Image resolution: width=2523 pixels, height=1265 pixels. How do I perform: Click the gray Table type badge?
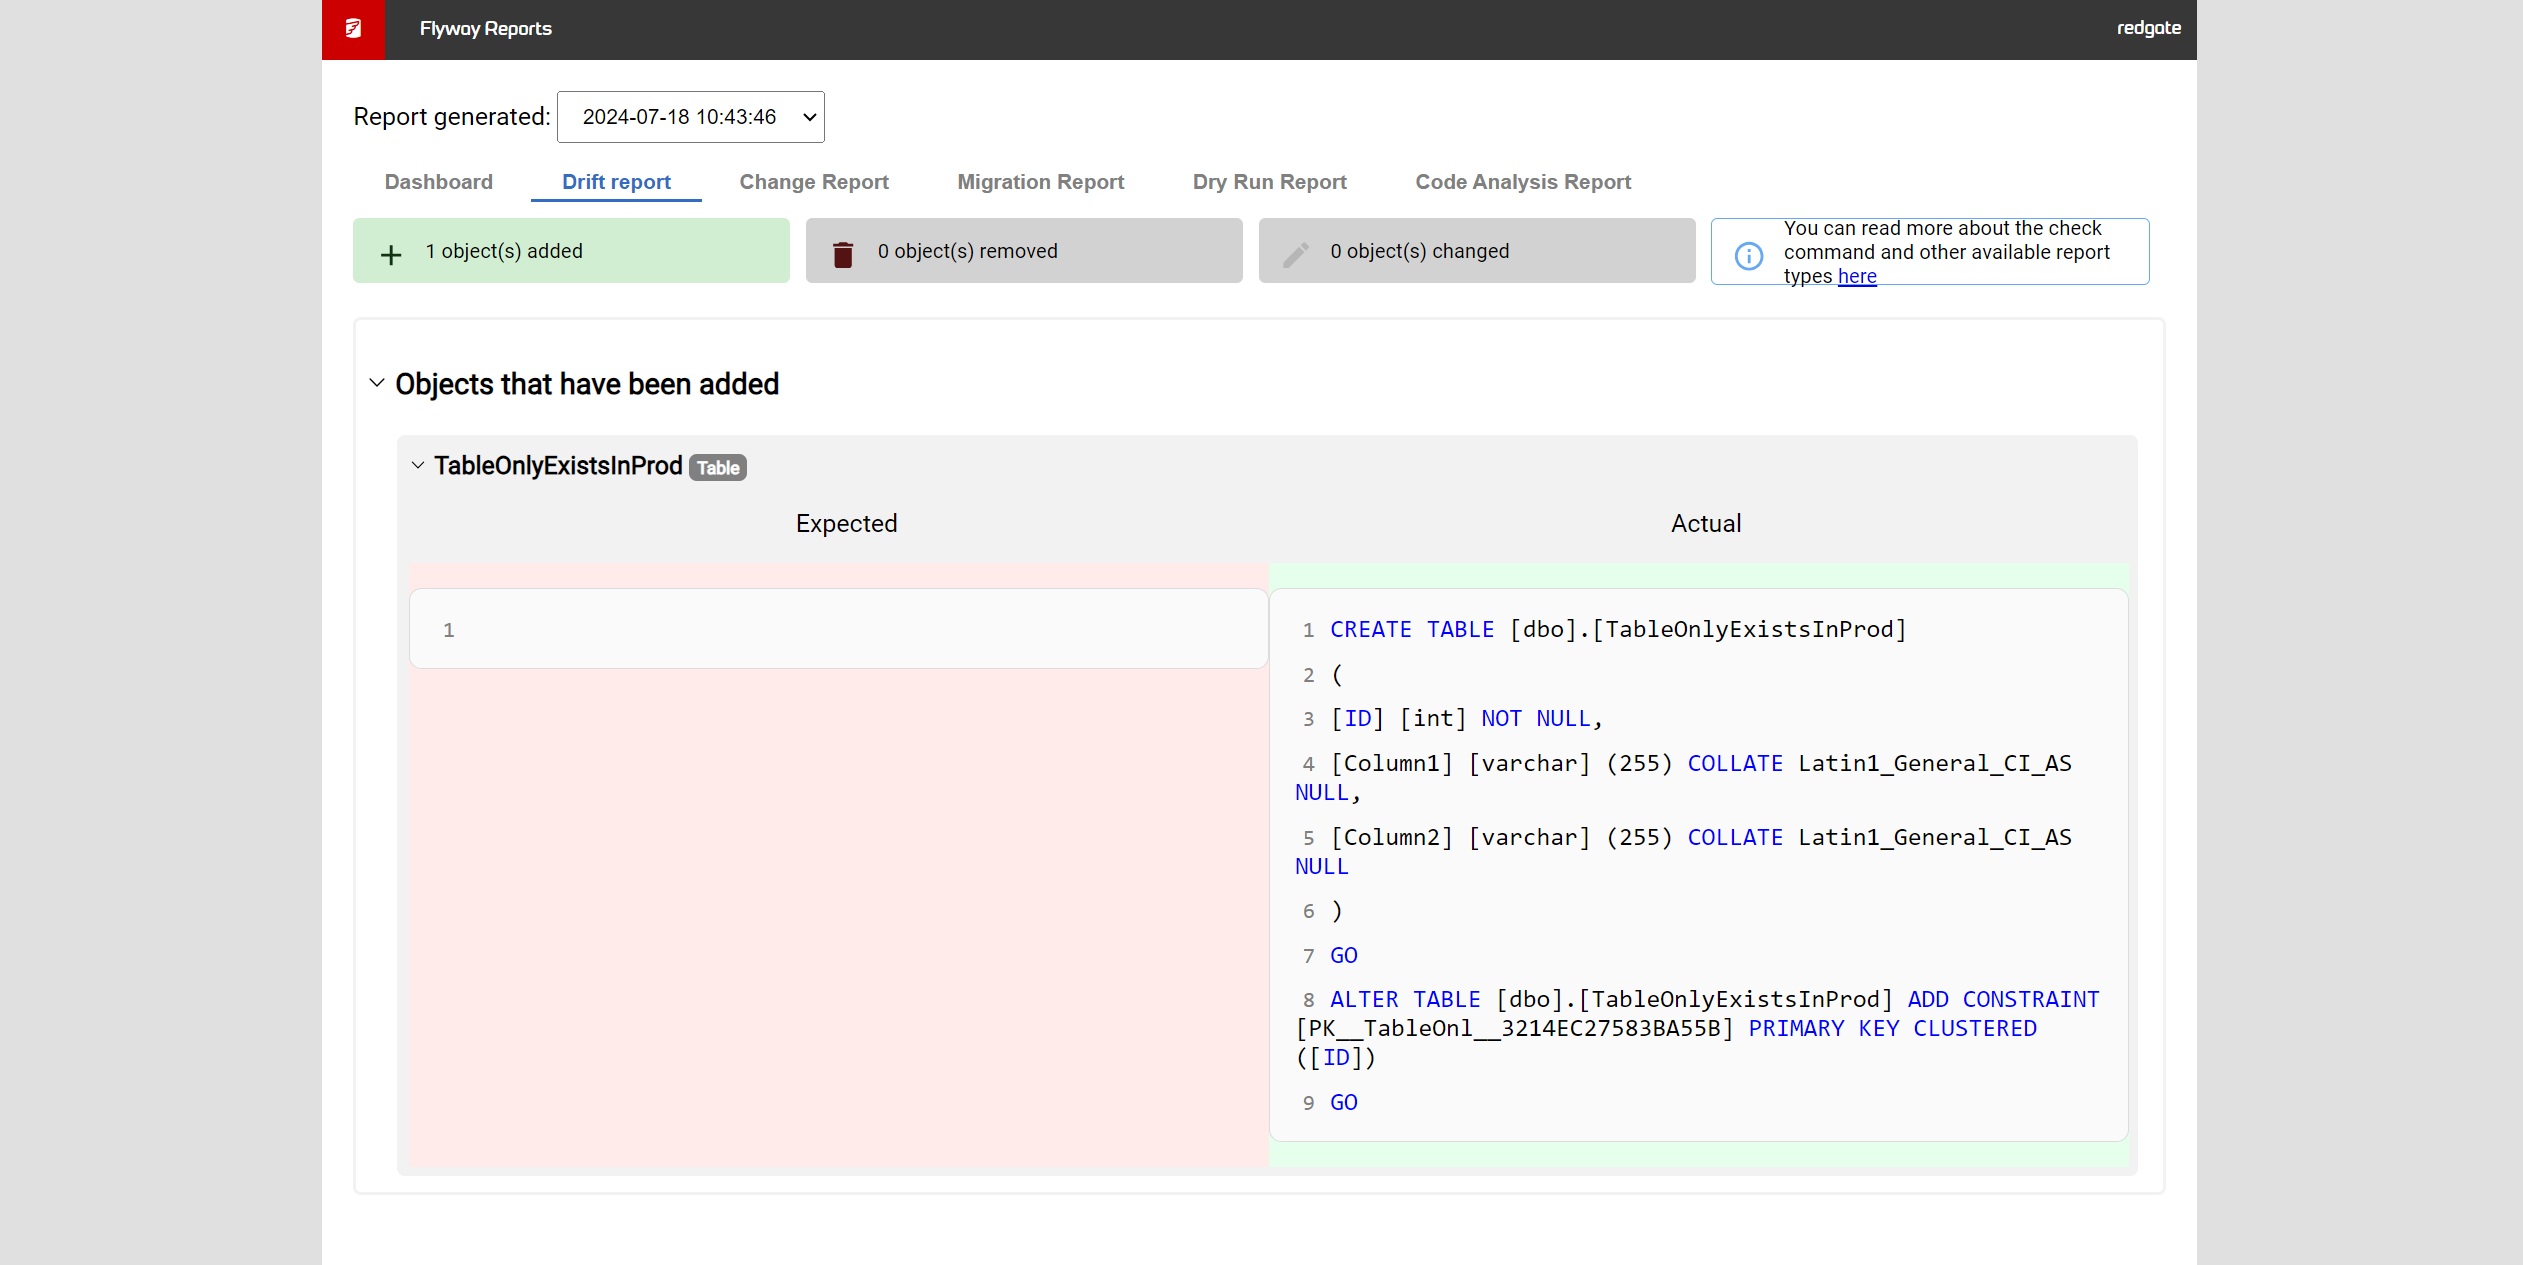(x=717, y=468)
